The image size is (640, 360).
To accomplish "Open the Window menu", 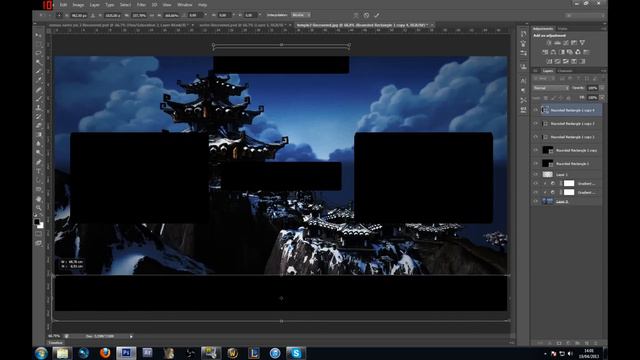I will (184, 5).
